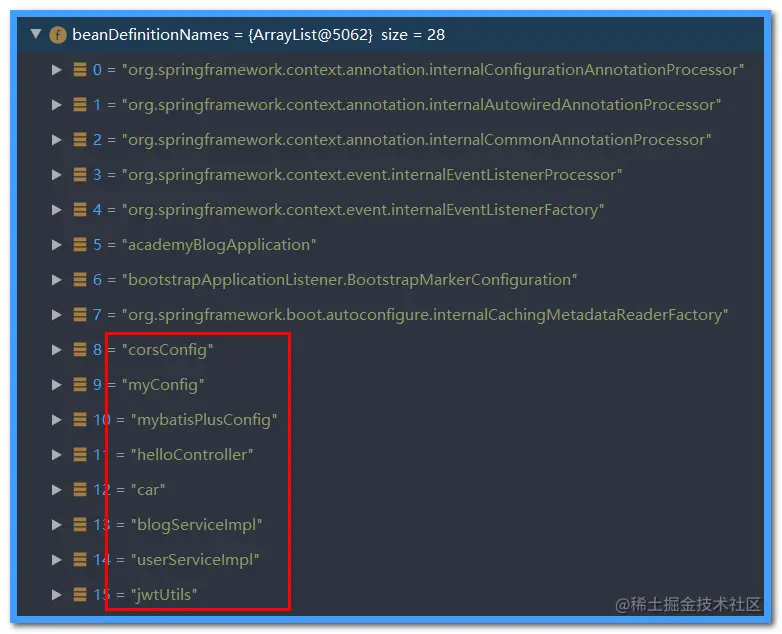
Task: Expand element 4 internalEventListenerFactory arrow
Action: (x=57, y=210)
